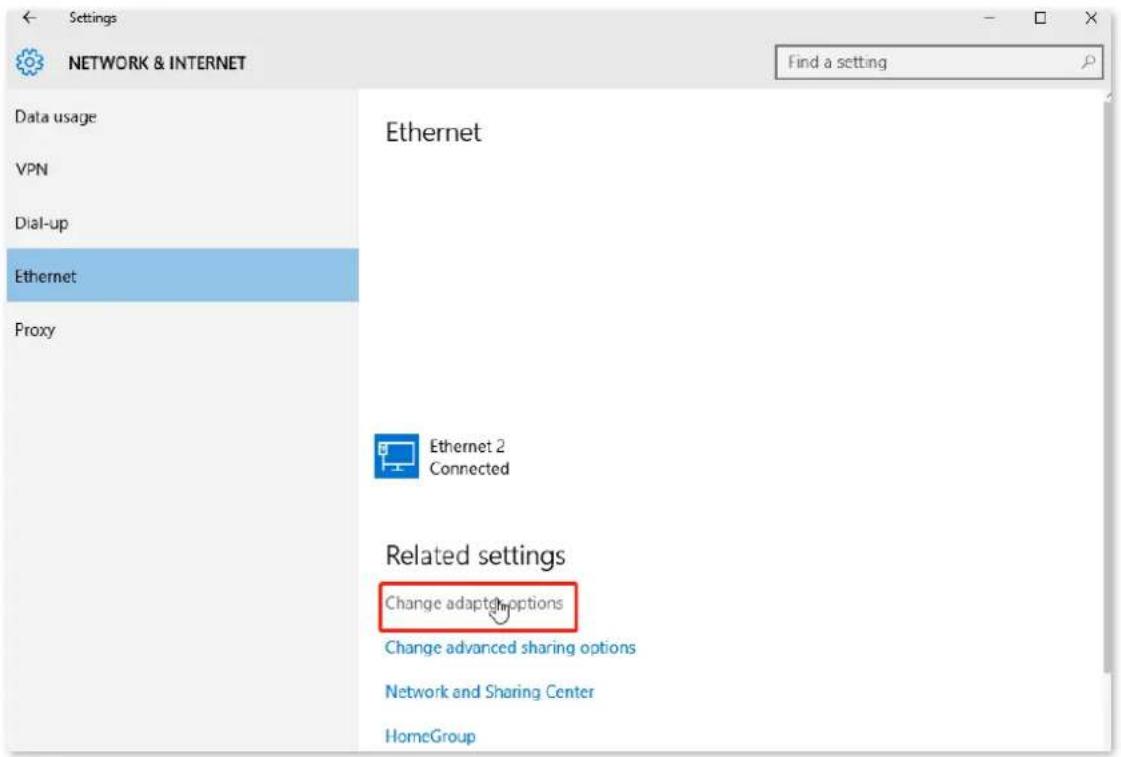Select Dial-up in the sidebar
The height and width of the screenshot is (757, 1121).
182,223
